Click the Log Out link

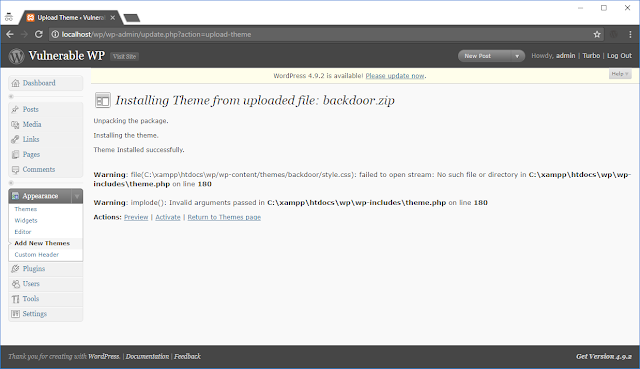click(x=619, y=56)
